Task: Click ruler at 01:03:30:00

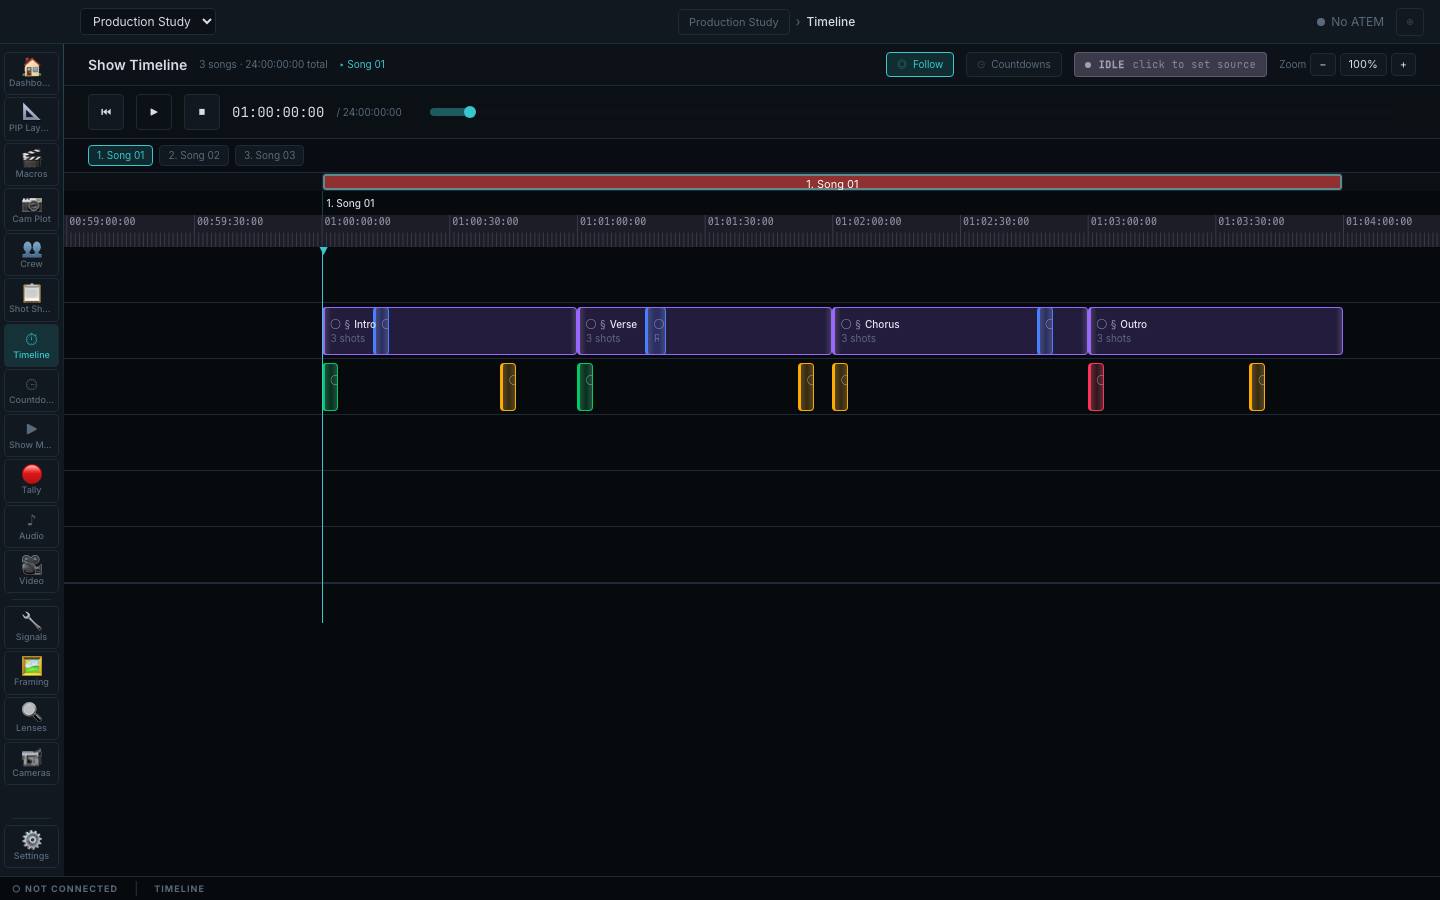Action: coord(1251,222)
